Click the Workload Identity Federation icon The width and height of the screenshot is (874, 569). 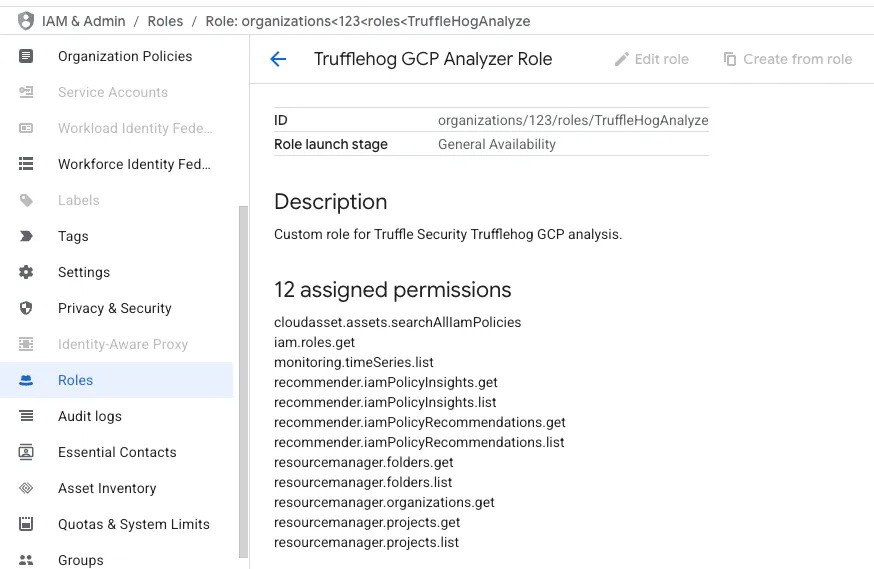click(26, 128)
